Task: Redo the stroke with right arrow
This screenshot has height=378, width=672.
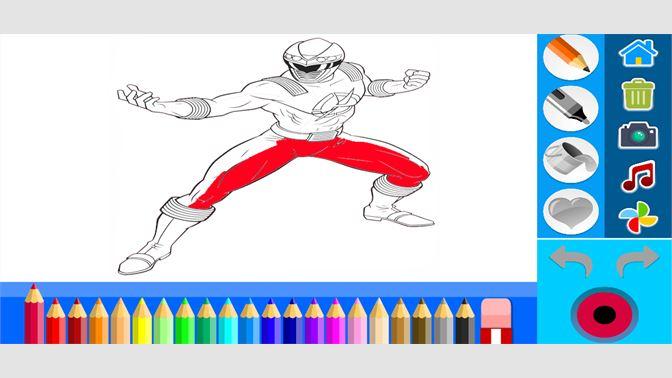Action: coord(637,260)
